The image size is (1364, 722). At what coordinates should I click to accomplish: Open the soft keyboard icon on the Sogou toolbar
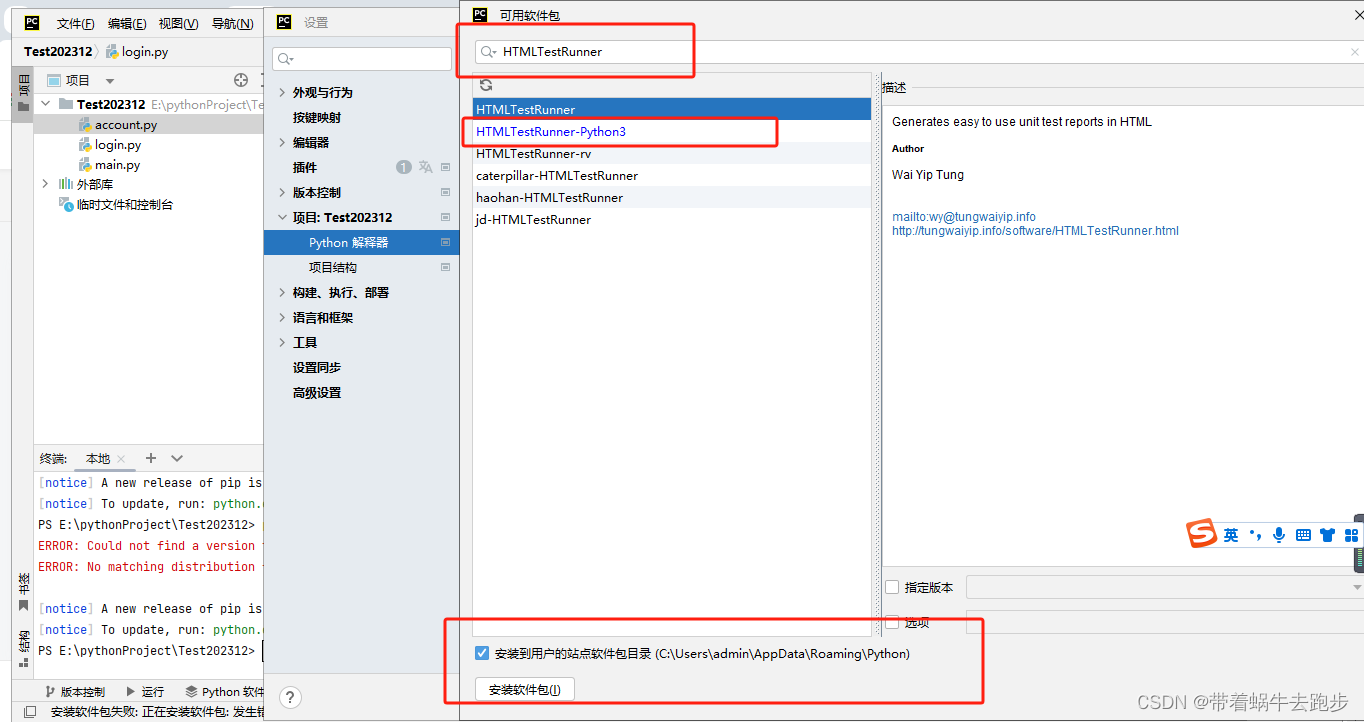click(x=1303, y=535)
